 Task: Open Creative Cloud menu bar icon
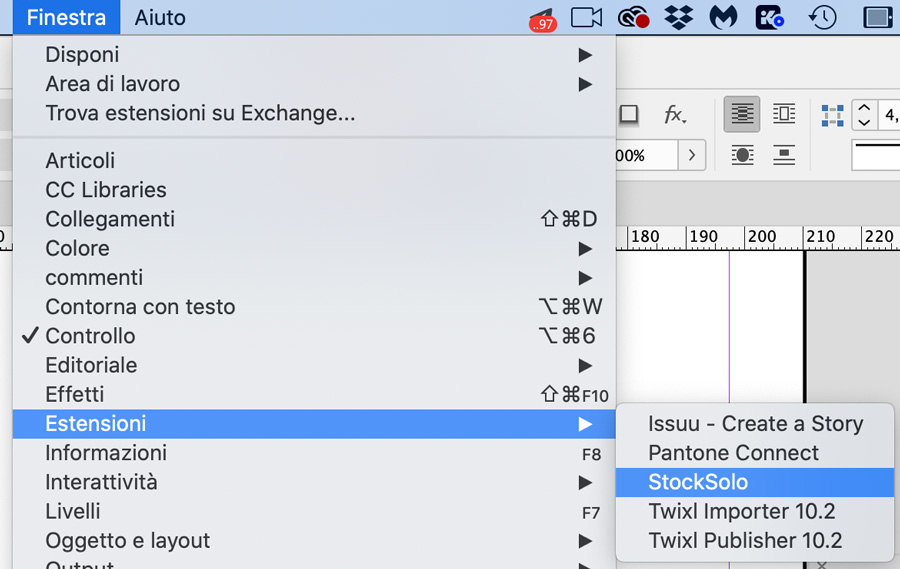click(x=634, y=18)
